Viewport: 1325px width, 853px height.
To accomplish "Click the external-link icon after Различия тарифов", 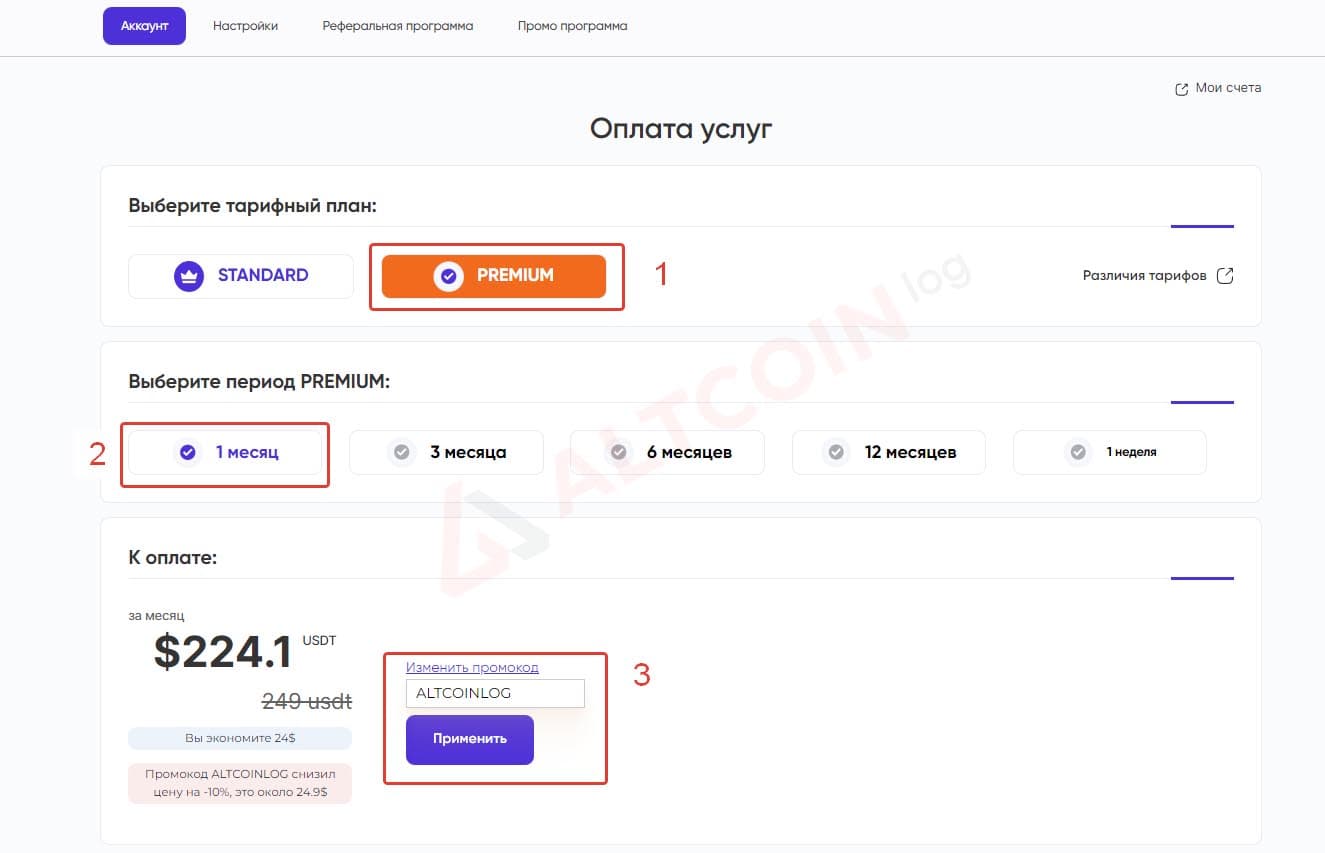I will (1225, 276).
